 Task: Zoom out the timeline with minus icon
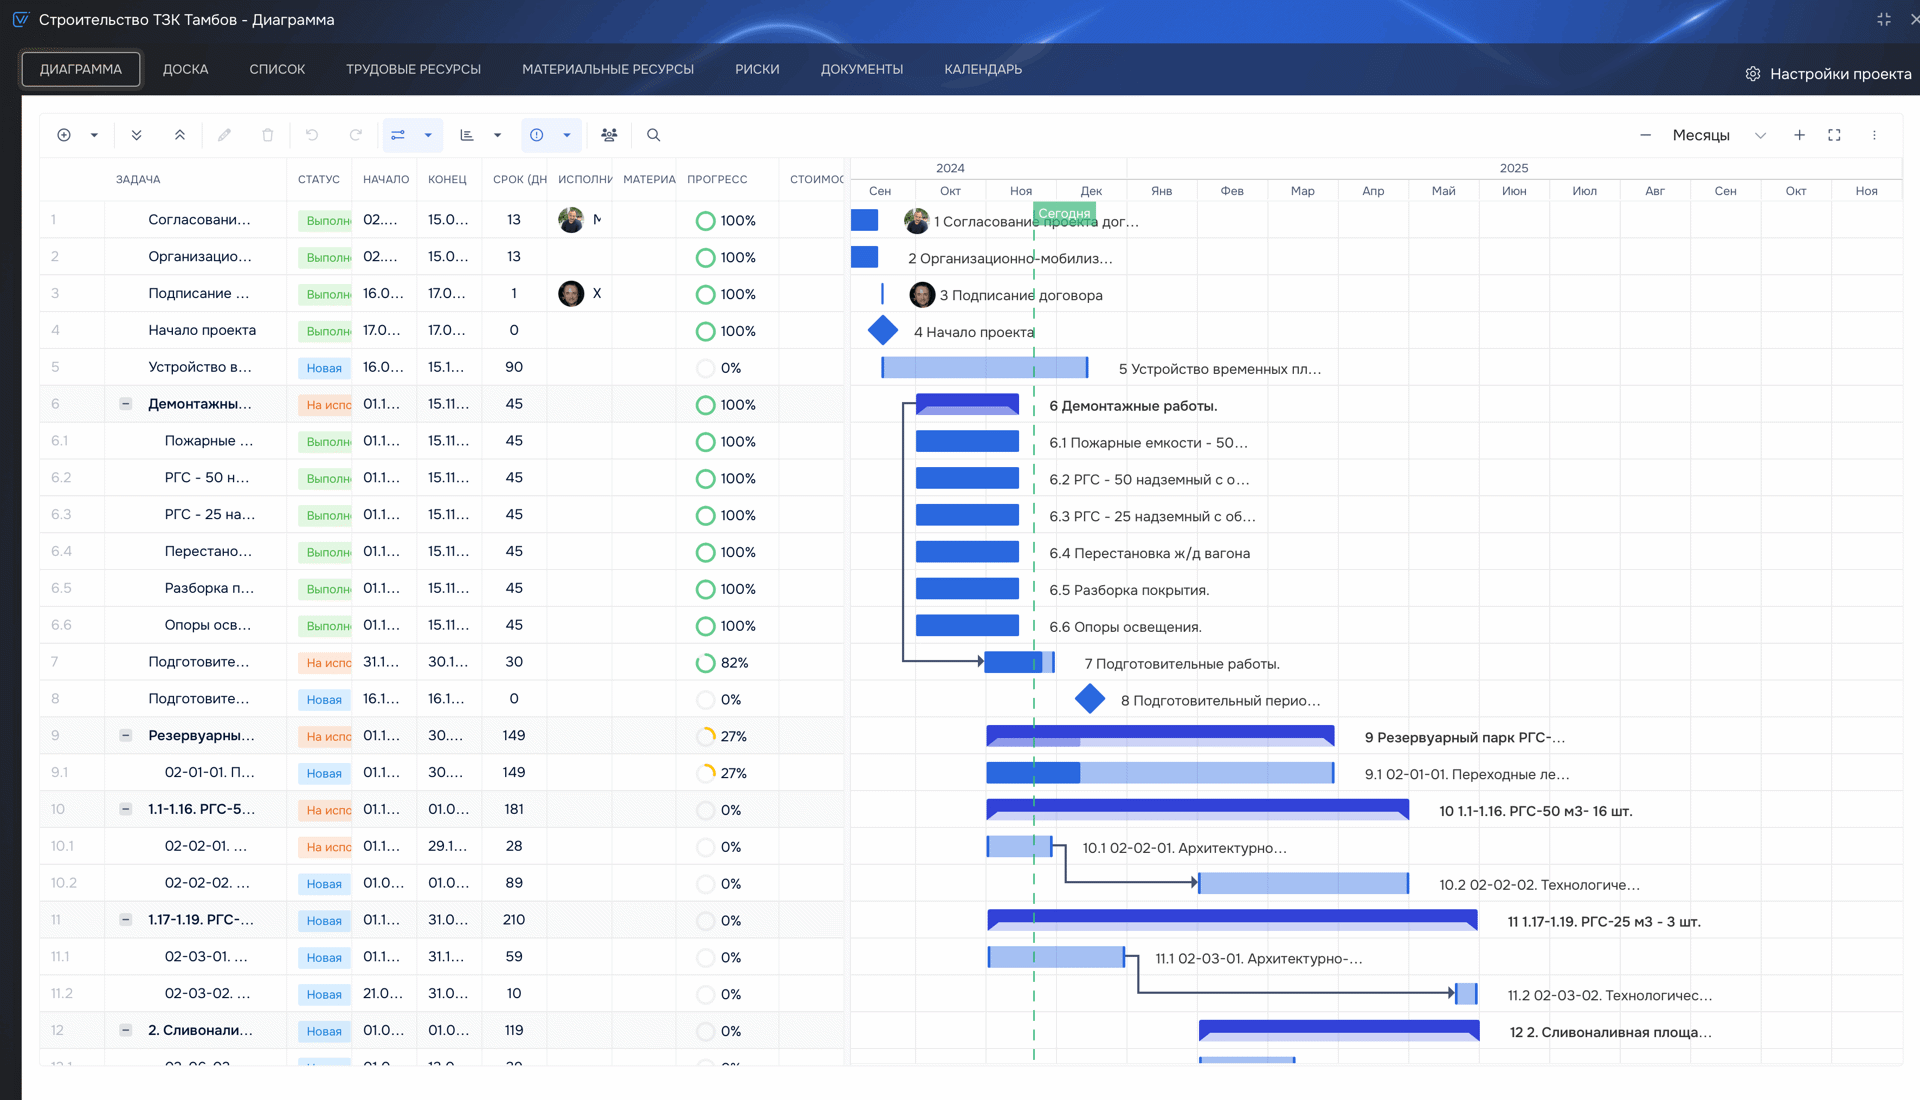1645,135
